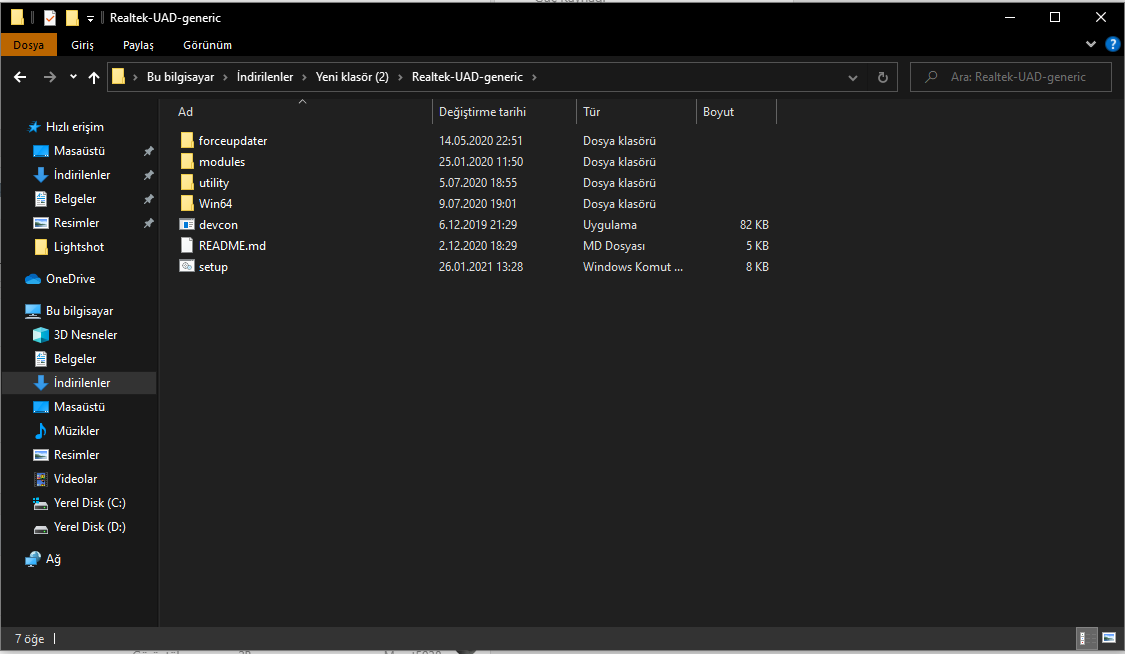Open the Görünüm ribbon tab
This screenshot has width=1125, height=654.
tap(207, 44)
